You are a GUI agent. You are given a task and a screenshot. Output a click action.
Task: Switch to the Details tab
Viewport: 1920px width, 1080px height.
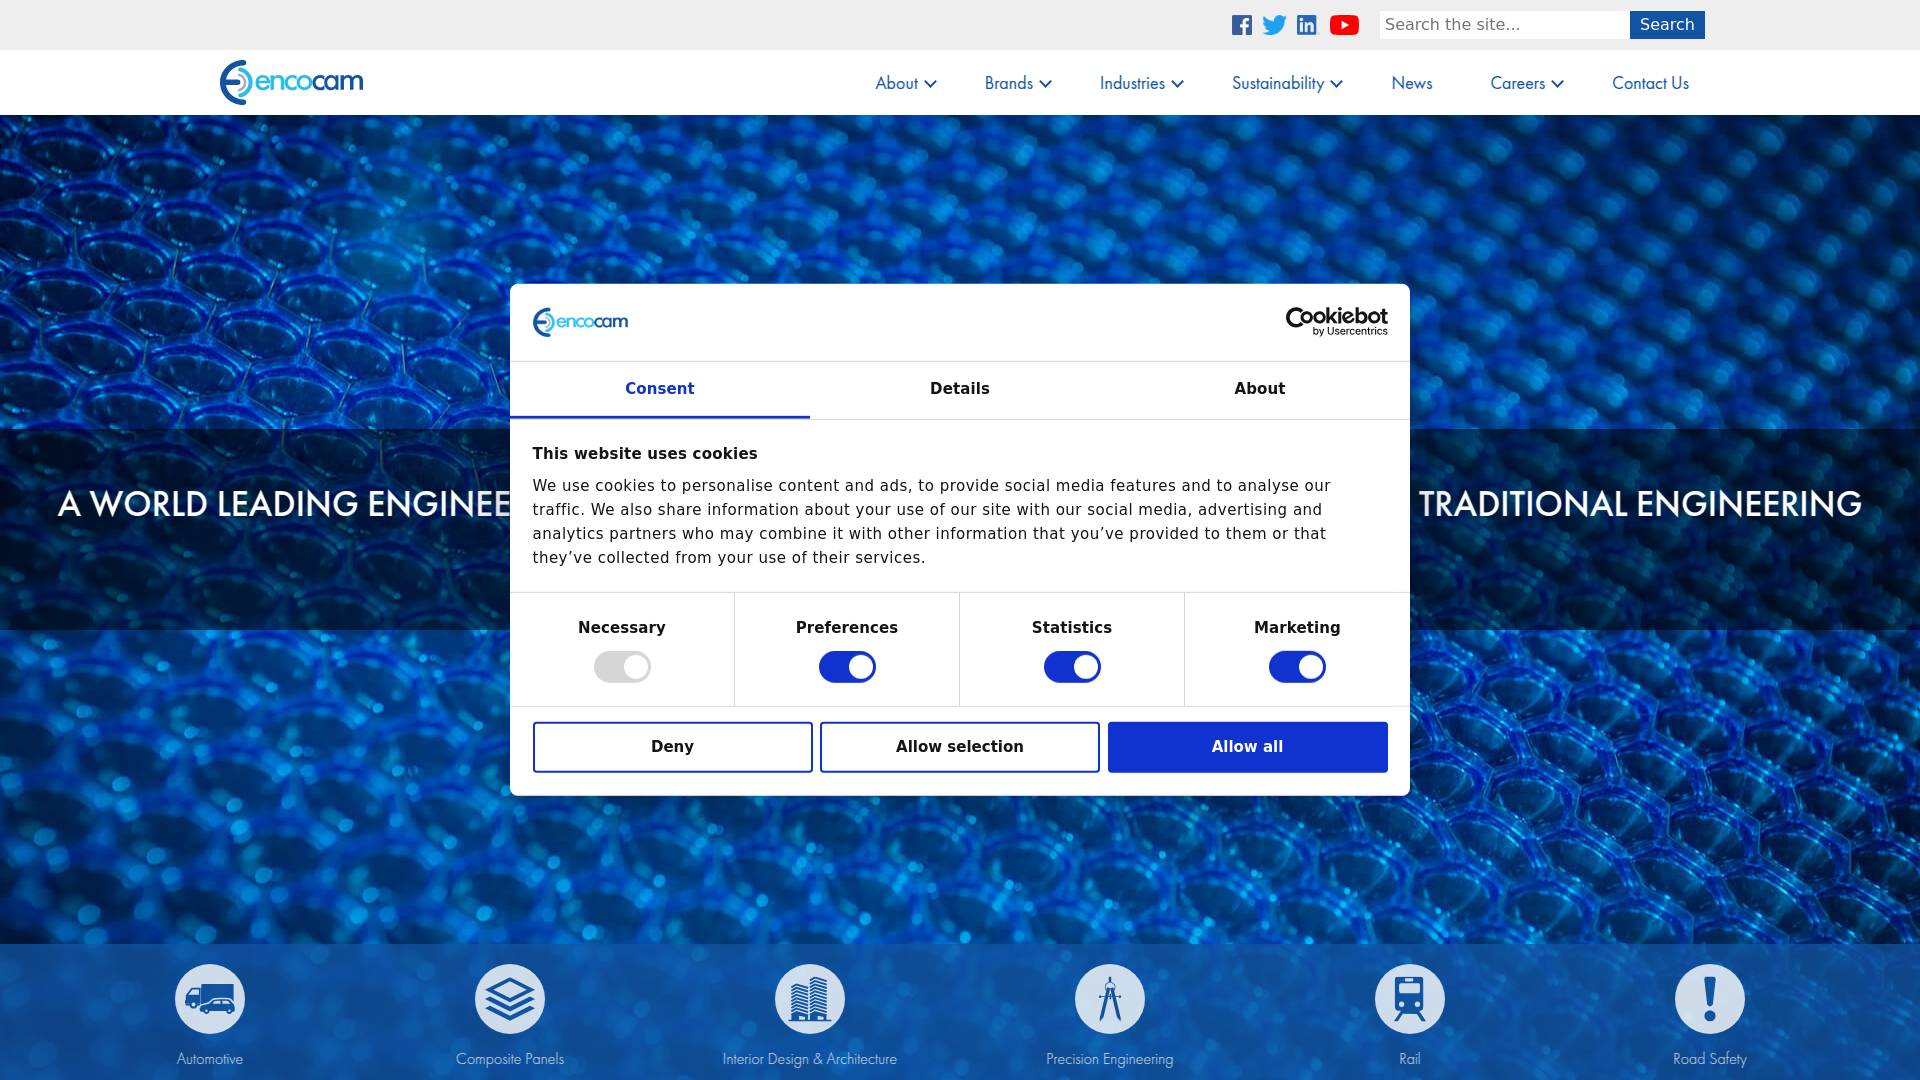point(959,389)
